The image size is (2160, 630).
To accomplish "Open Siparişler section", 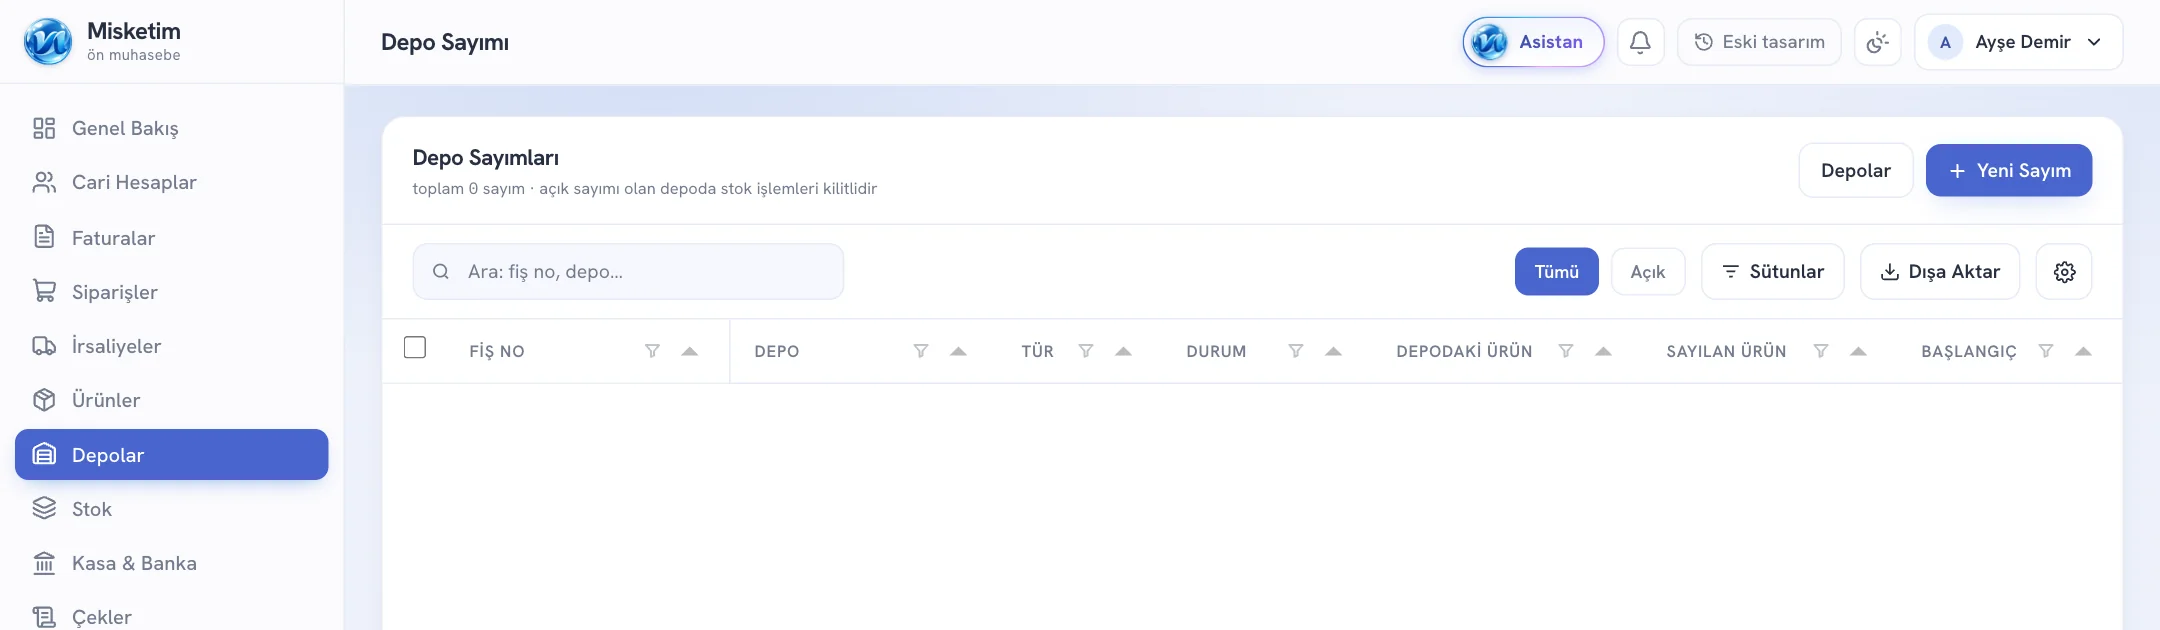I will tap(172, 292).
